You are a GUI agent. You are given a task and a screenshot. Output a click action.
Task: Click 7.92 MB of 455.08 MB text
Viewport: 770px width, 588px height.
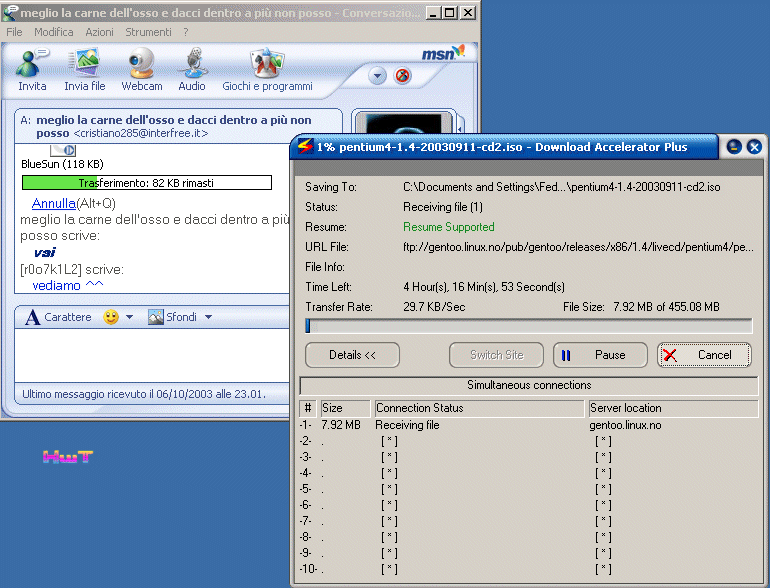click(666, 307)
